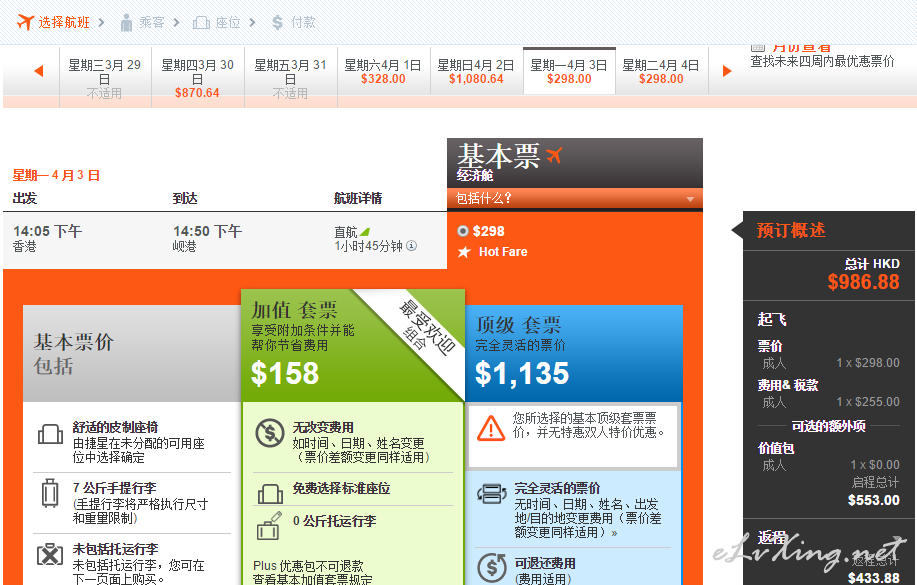Click the next dates right arrow

(x=727, y=71)
